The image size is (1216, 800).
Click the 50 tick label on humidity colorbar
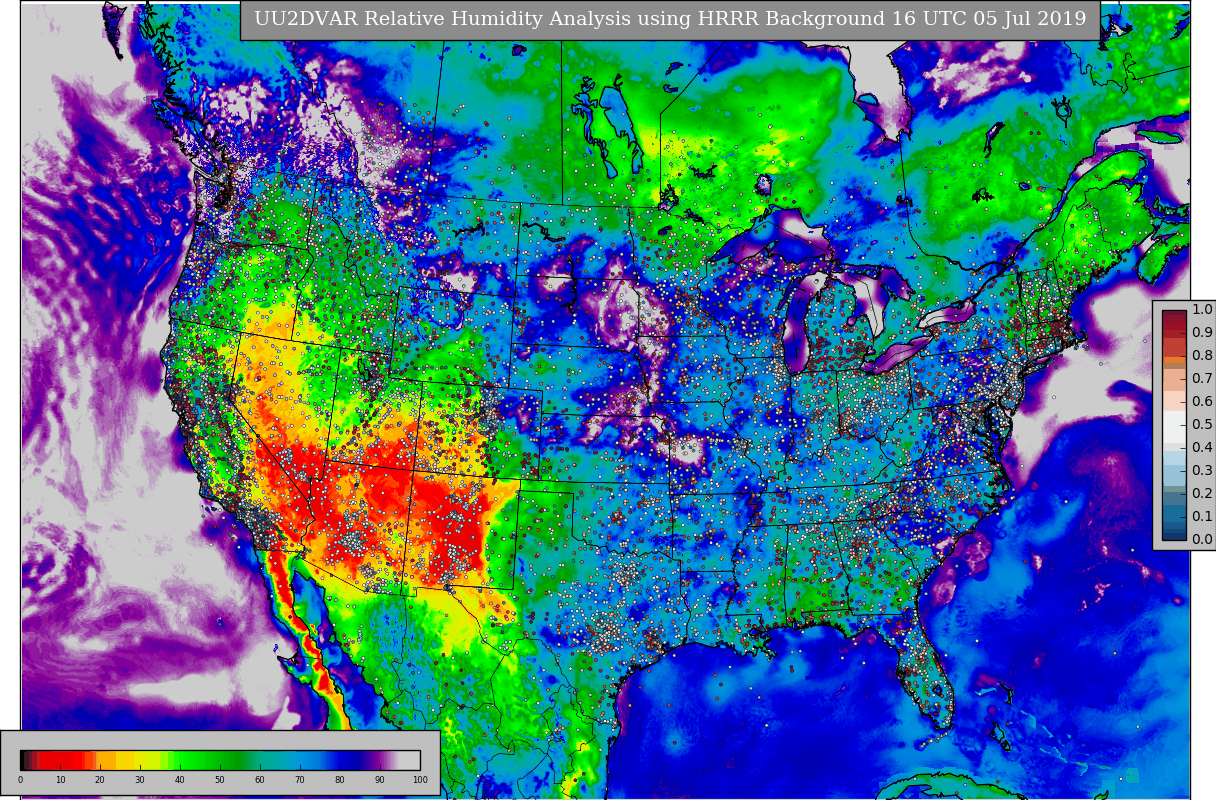220,780
